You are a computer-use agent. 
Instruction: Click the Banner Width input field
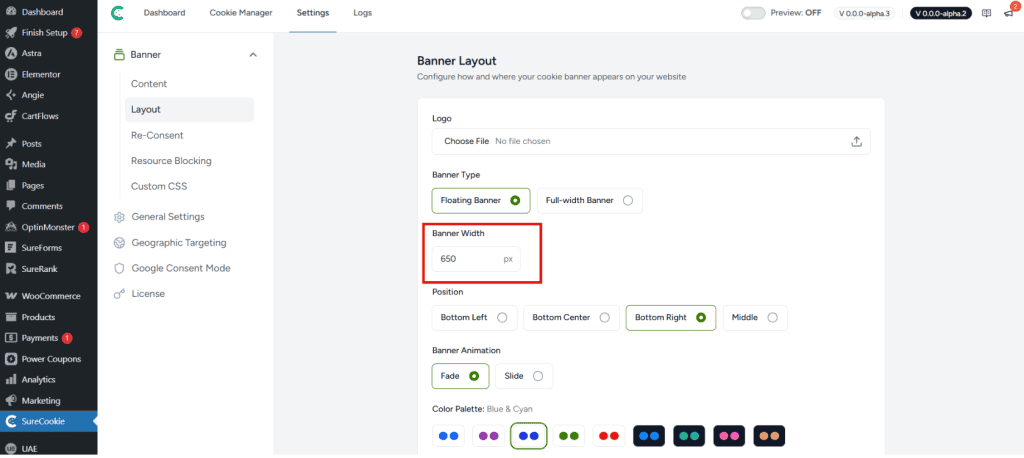[x=476, y=259]
